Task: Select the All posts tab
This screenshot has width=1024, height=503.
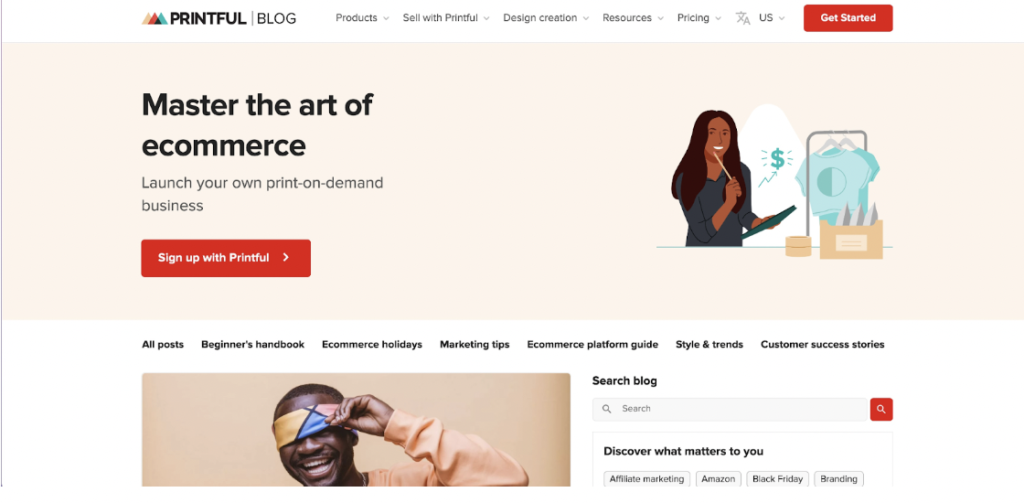Action: coord(163,344)
